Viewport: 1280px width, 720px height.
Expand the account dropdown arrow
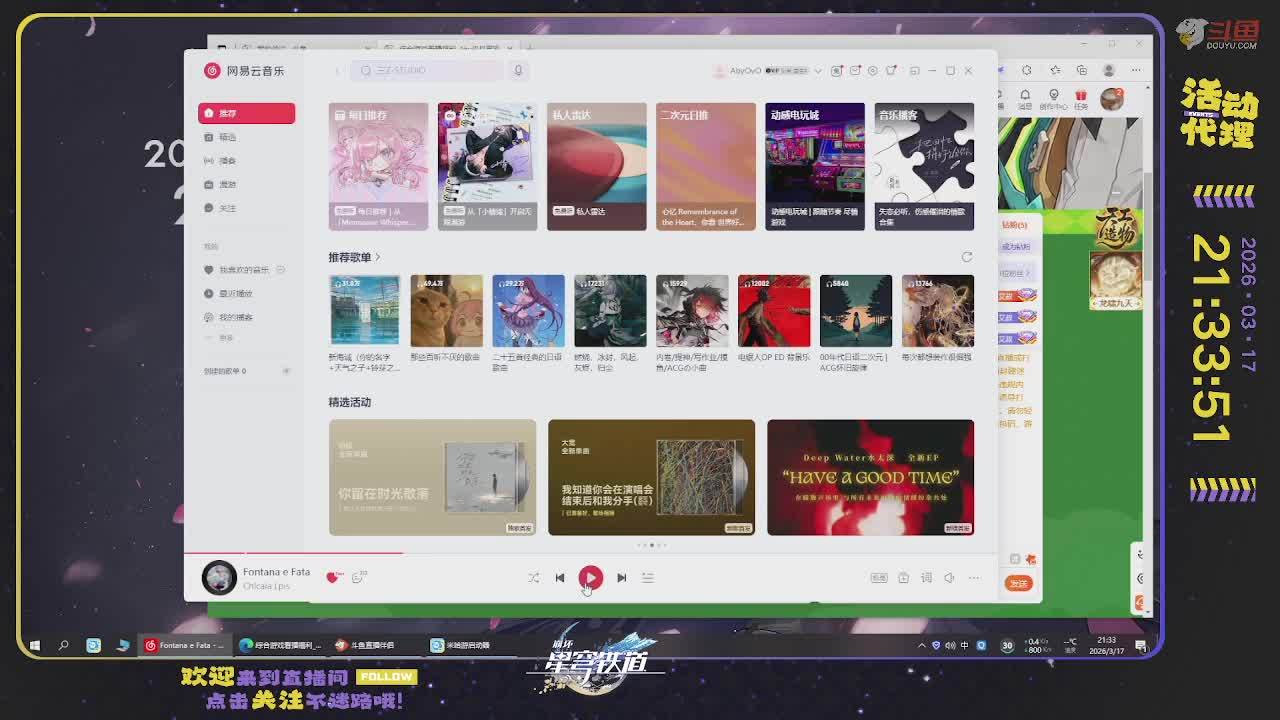818,71
